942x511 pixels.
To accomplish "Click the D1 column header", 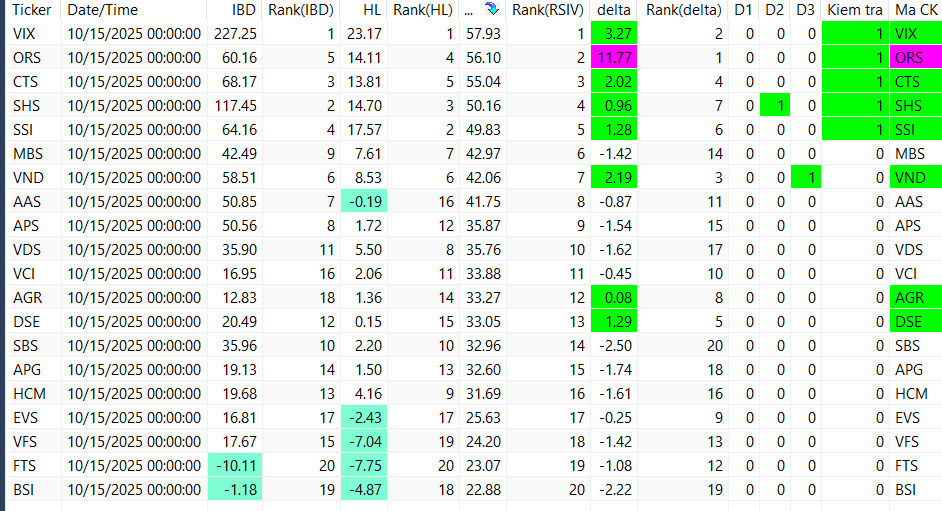I will tap(743, 10).
